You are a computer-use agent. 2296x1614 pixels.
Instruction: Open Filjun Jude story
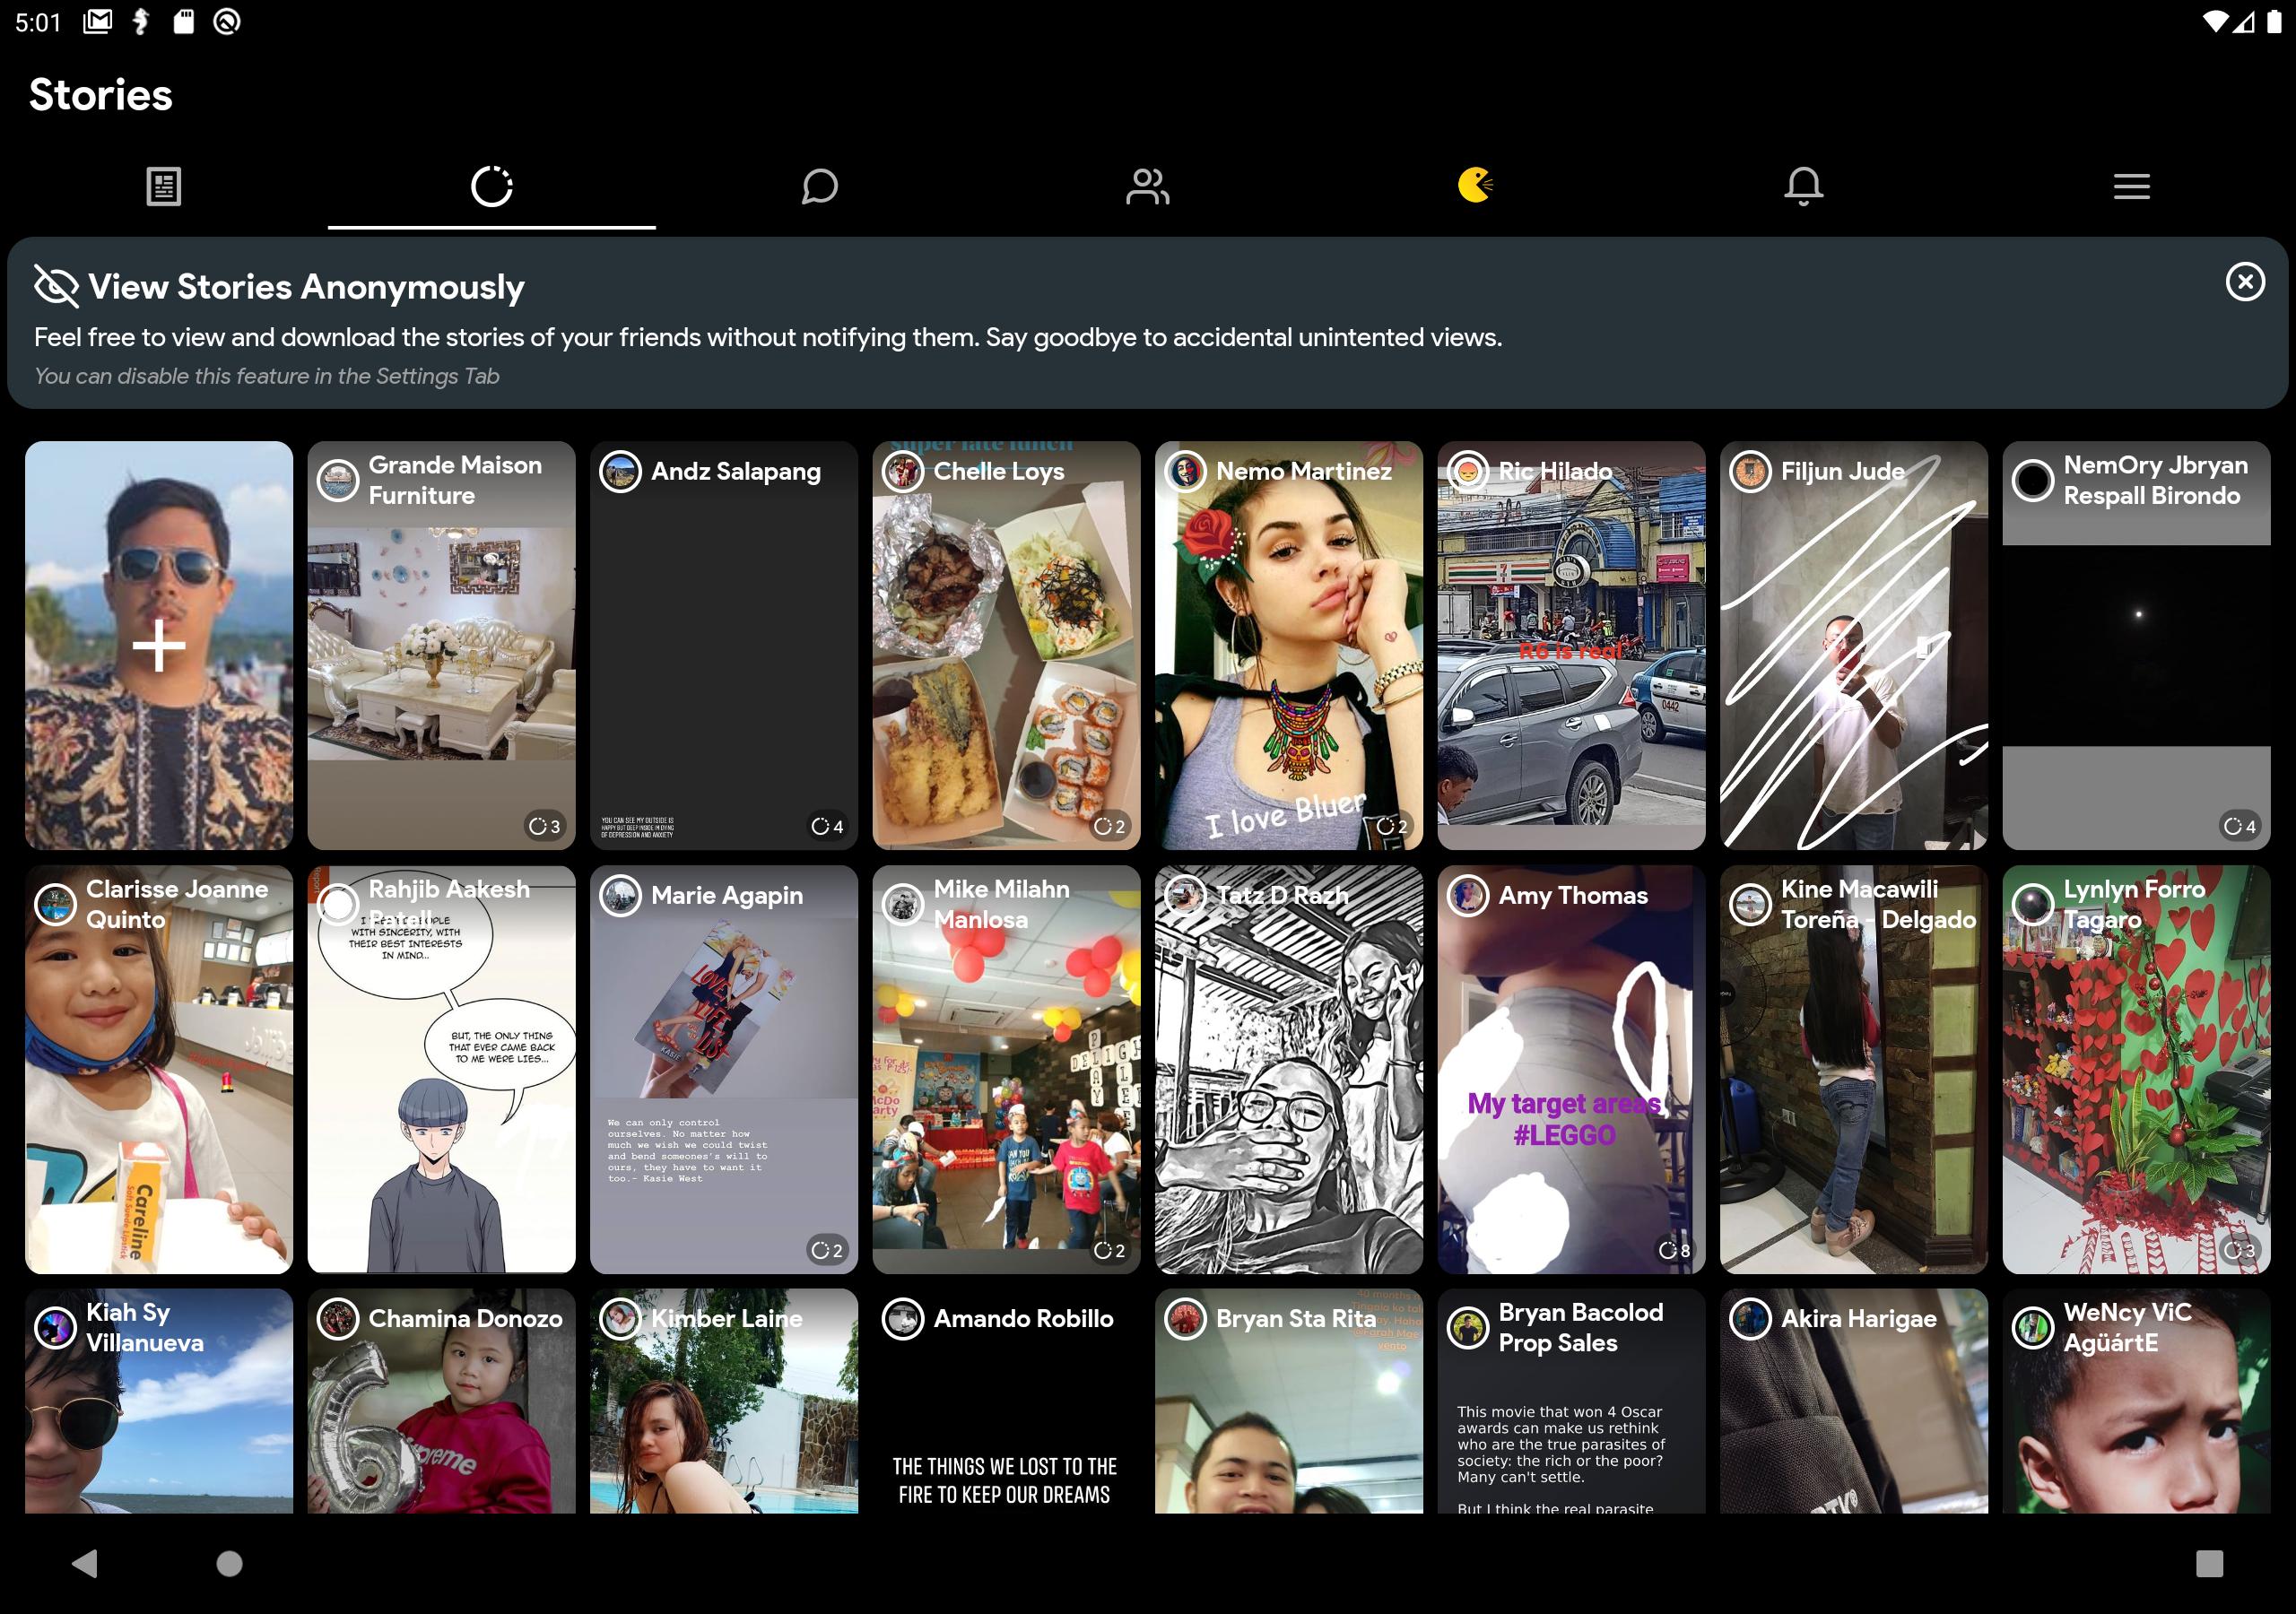pos(1854,645)
